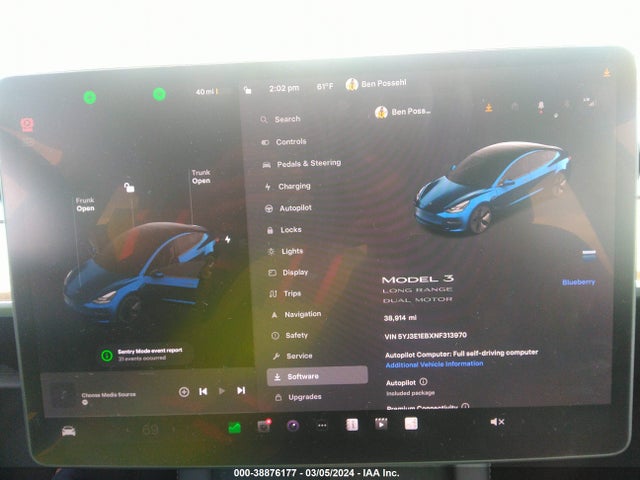Screen dimensions: 640x480
Task: Open the Lights menu
Action: point(285,251)
